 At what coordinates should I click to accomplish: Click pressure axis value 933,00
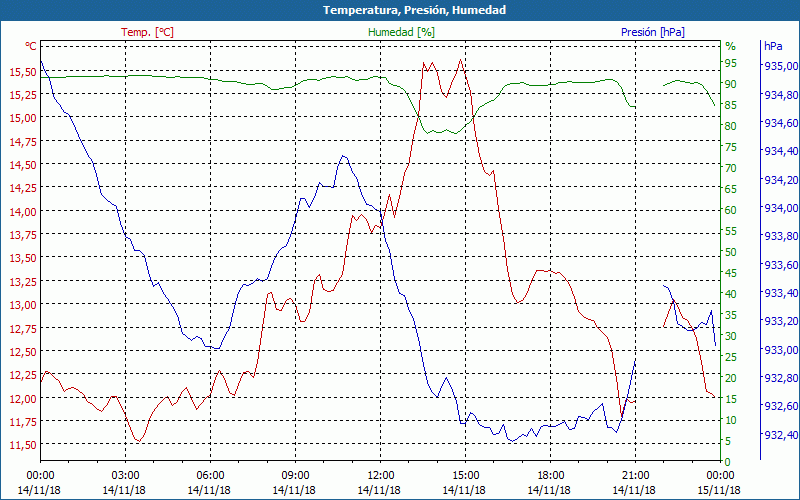coord(780,349)
